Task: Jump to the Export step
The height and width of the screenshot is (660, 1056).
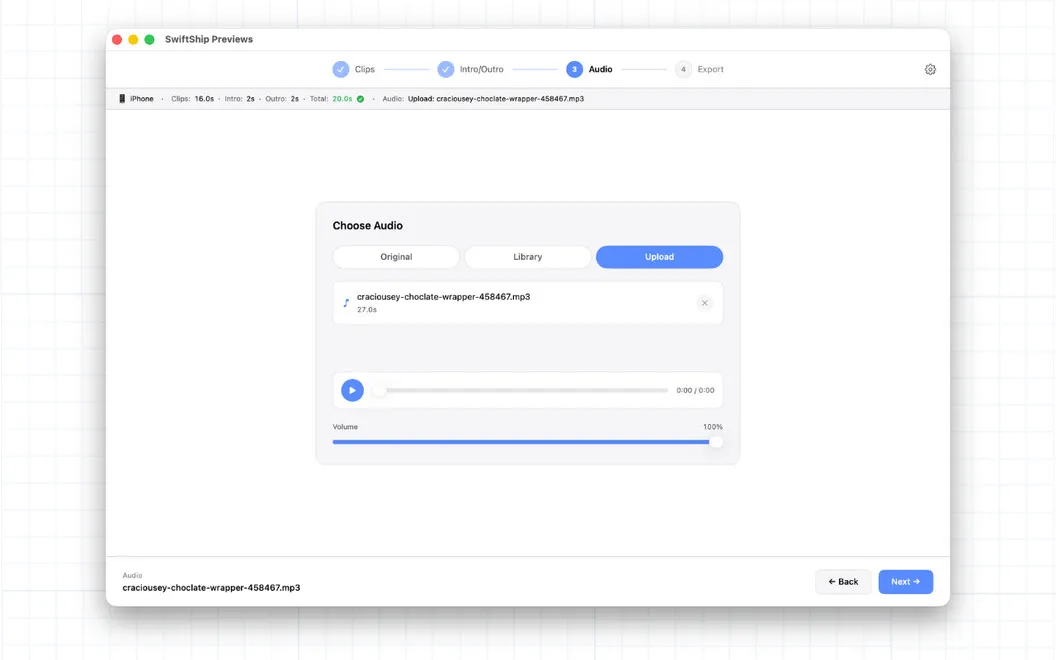Action: [699, 69]
